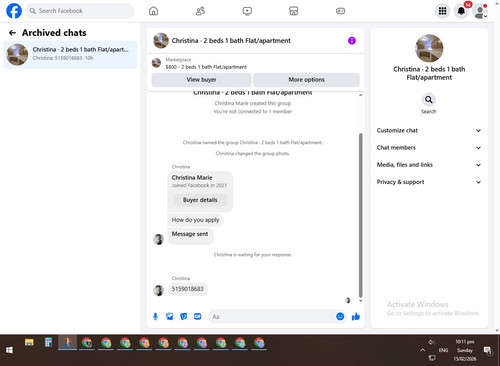This screenshot has height=366, width=500.
Task: Click the voice clip microphone icon
Action: 155,316
